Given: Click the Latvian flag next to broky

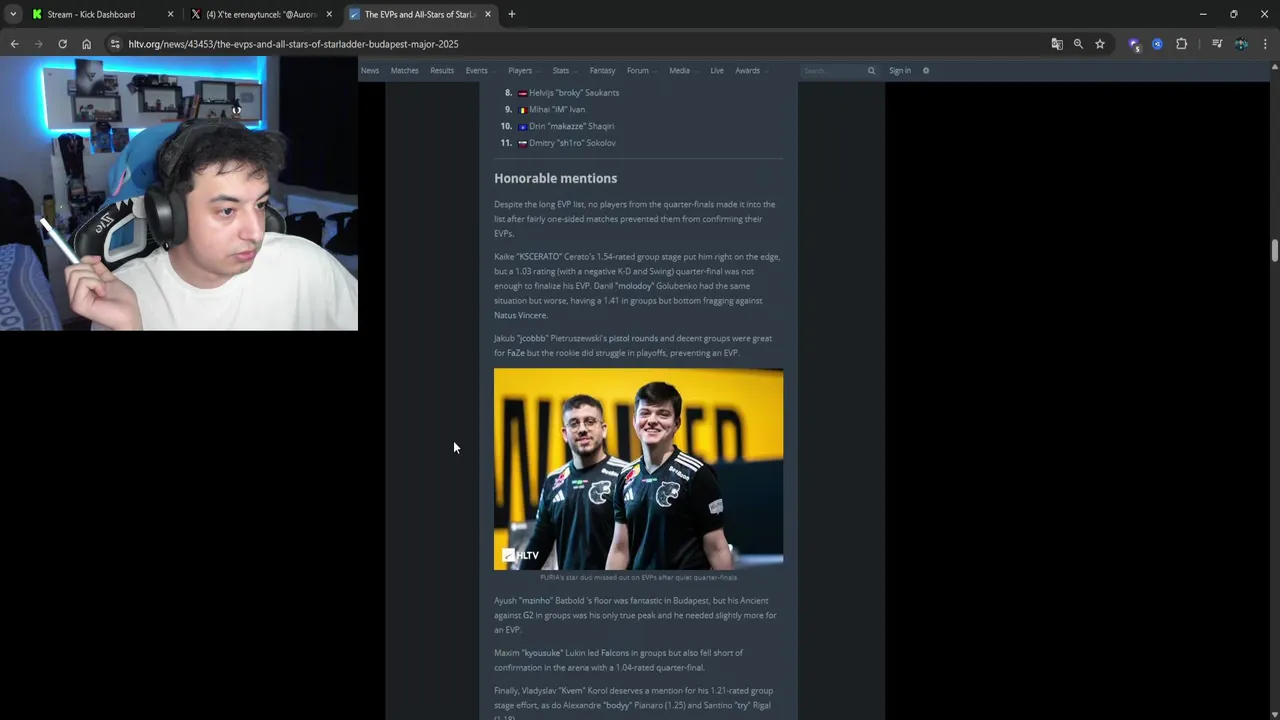Looking at the screenshot, I should tap(522, 93).
